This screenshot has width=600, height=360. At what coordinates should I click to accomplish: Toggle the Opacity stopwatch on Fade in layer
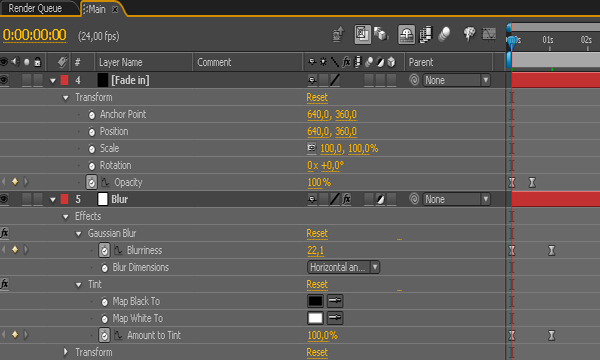(x=91, y=182)
